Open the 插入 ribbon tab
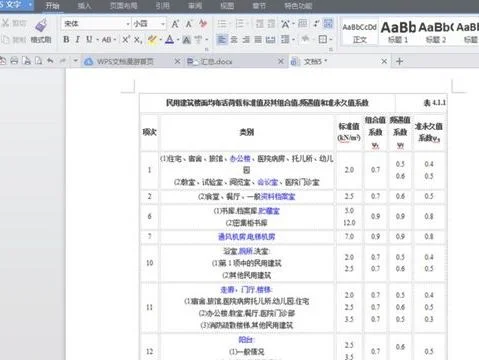 click(x=84, y=6)
